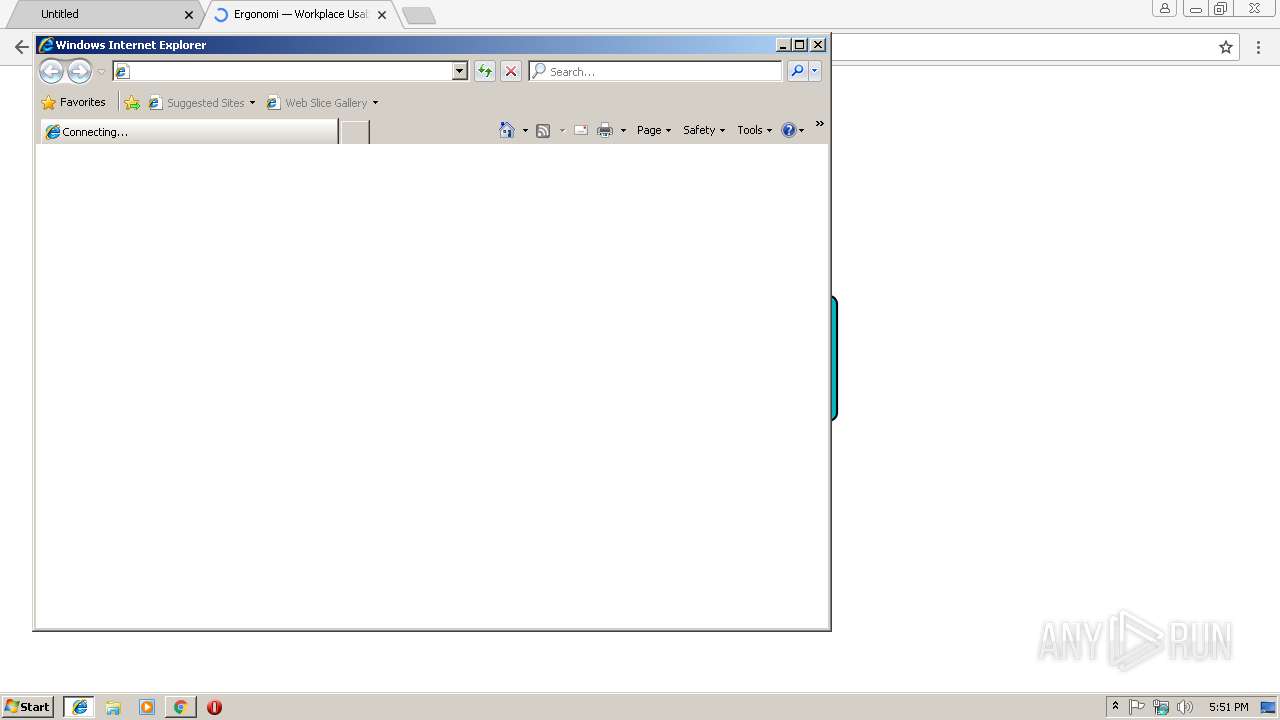Viewport: 1280px width, 720px height.
Task: Open Windows Media Player taskbar icon
Action: coord(147,707)
